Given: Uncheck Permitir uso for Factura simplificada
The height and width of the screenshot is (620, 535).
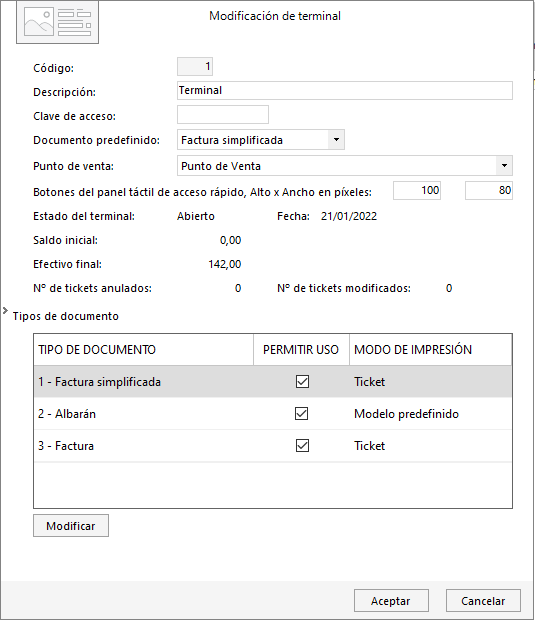Looking at the screenshot, I should click(302, 382).
